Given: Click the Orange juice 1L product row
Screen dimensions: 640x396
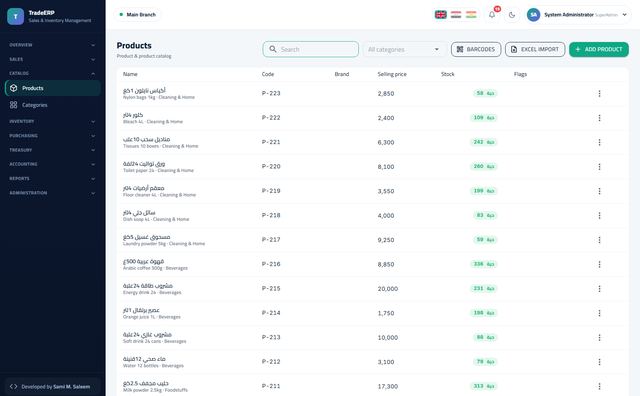Looking at the screenshot, I should (372, 313).
